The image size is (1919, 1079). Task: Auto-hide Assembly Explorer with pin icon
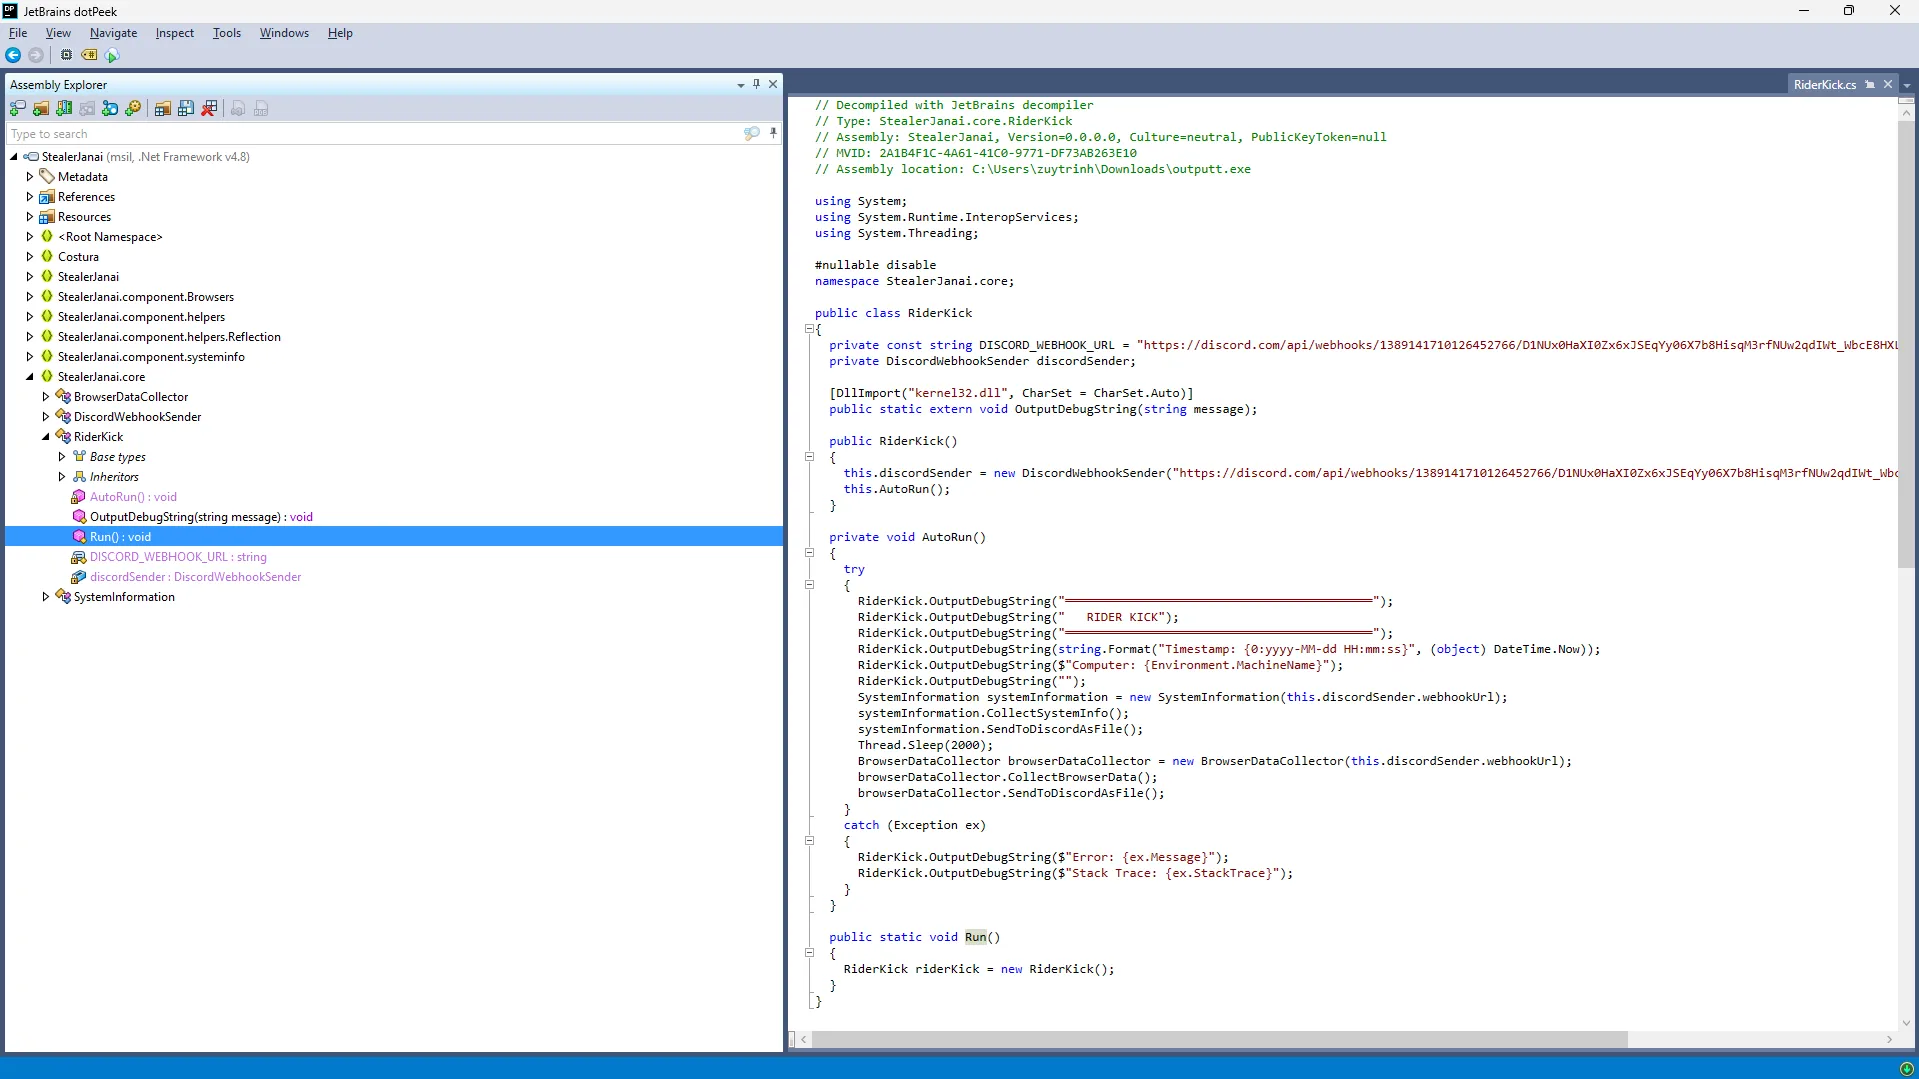tap(757, 84)
